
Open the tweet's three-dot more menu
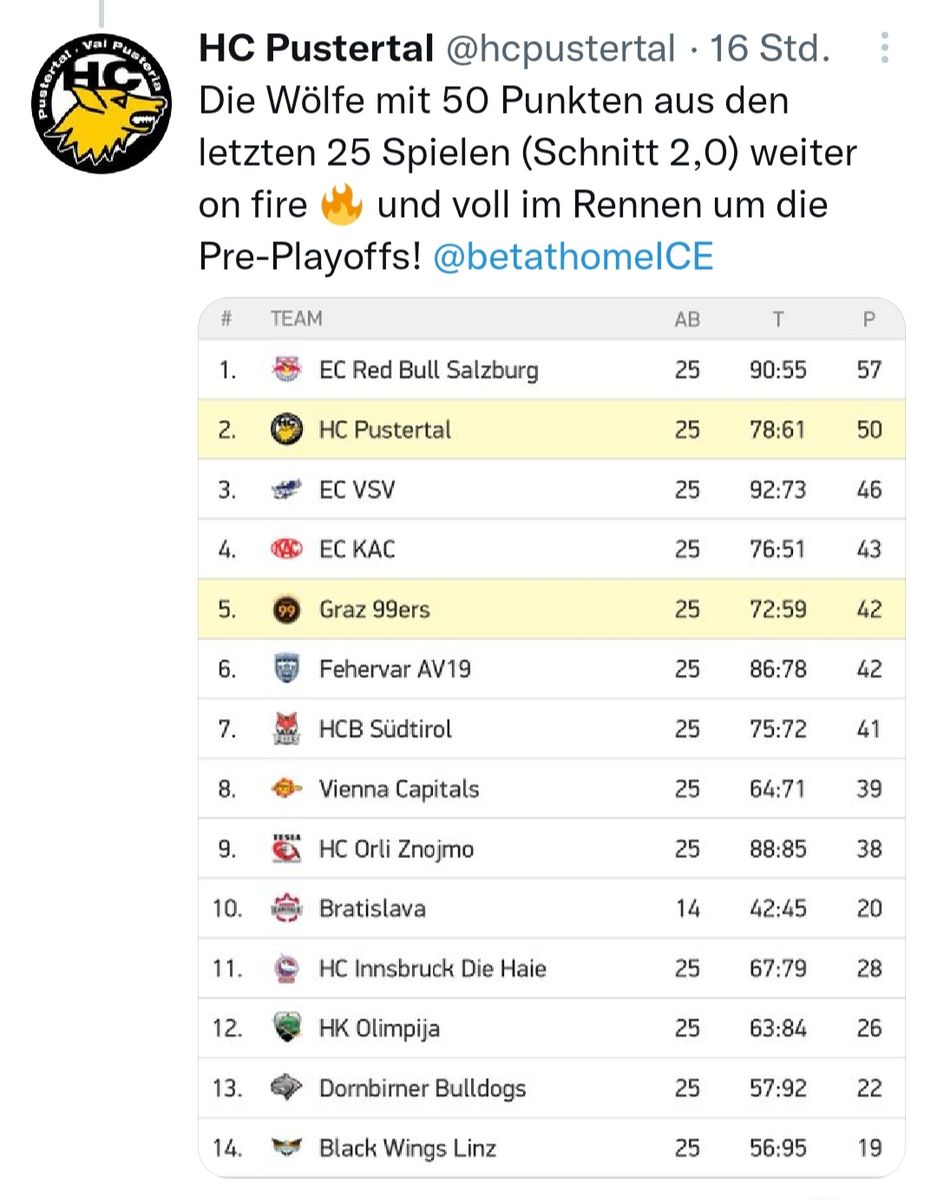(884, 47)
